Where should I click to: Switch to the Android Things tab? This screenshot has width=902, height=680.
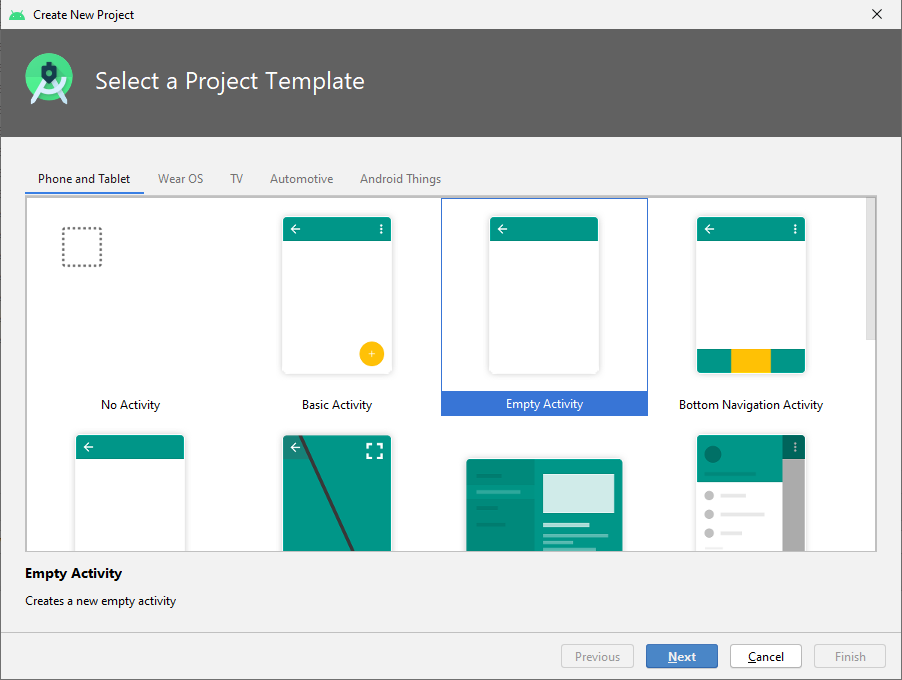tap(400, 179)
